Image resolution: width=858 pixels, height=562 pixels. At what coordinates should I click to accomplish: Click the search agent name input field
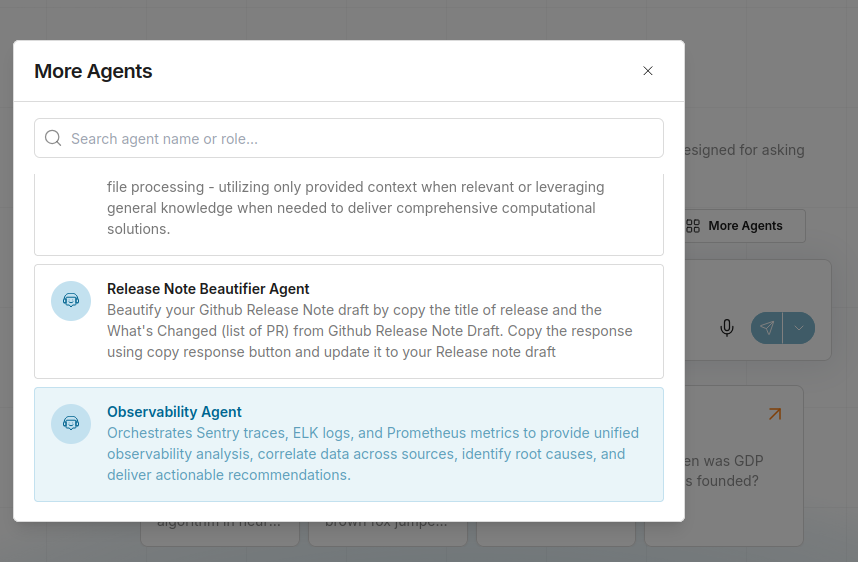coord(360,139)
